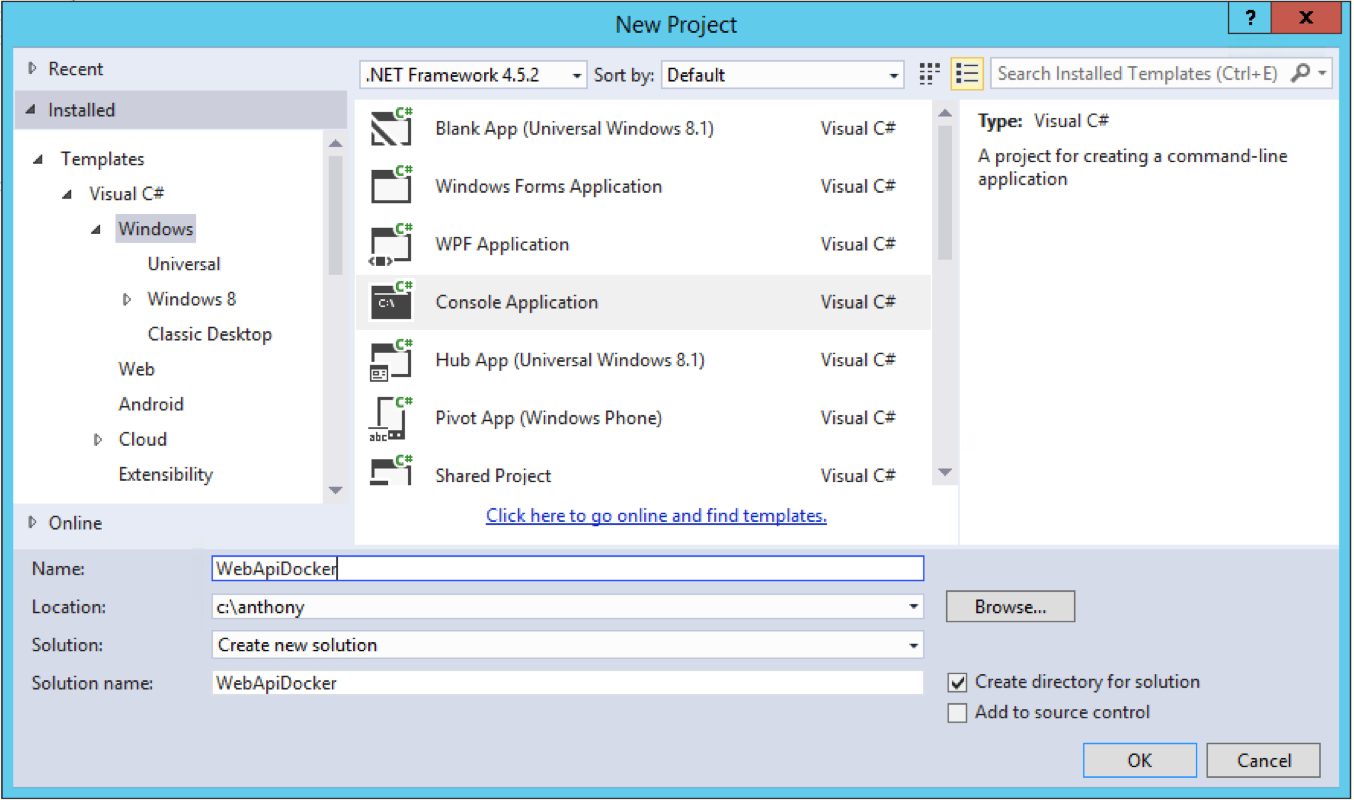Image resolution: width=1354 pixels, height=800 pixels.
Task: Collapse the Templates tree node
Action: click(40, 160)
